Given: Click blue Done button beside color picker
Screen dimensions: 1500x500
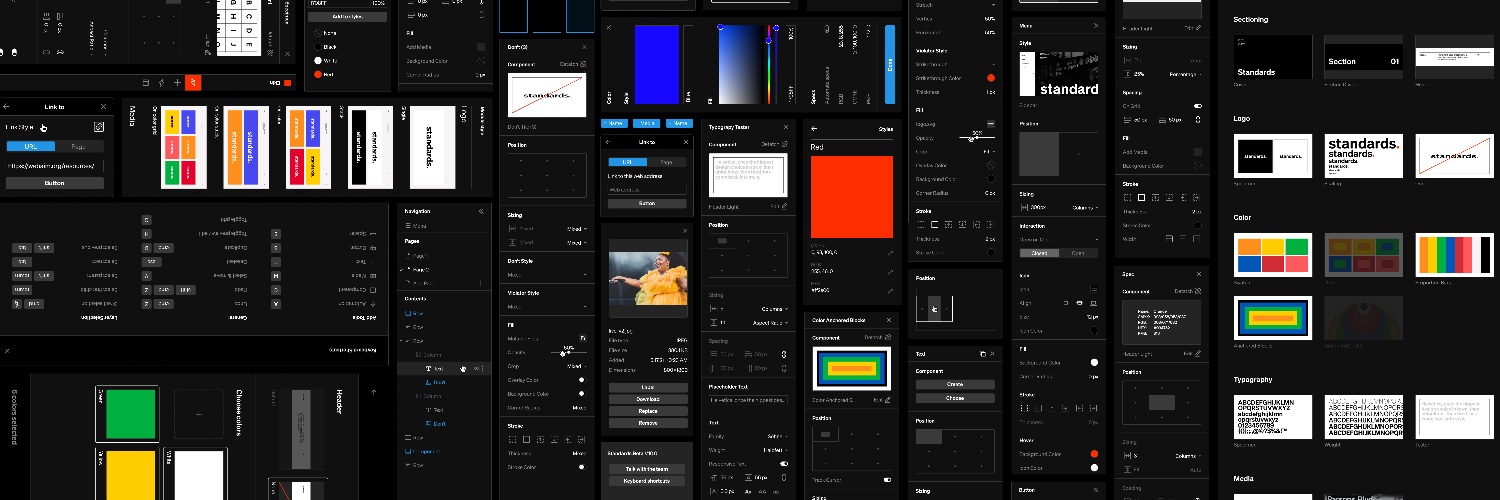Looking at the screenshot, I should [x=890, y=65].
